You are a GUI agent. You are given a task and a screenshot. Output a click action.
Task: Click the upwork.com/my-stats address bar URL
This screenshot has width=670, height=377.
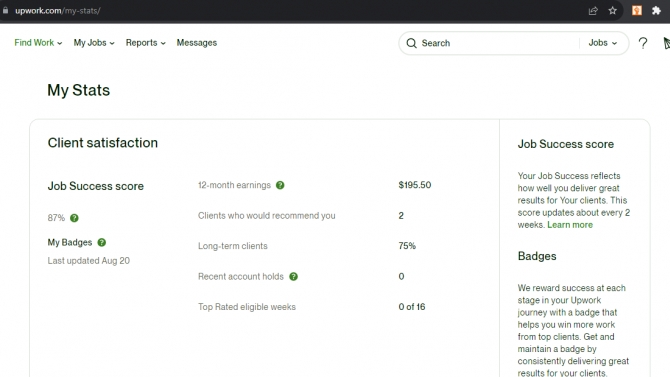(58, 11)
